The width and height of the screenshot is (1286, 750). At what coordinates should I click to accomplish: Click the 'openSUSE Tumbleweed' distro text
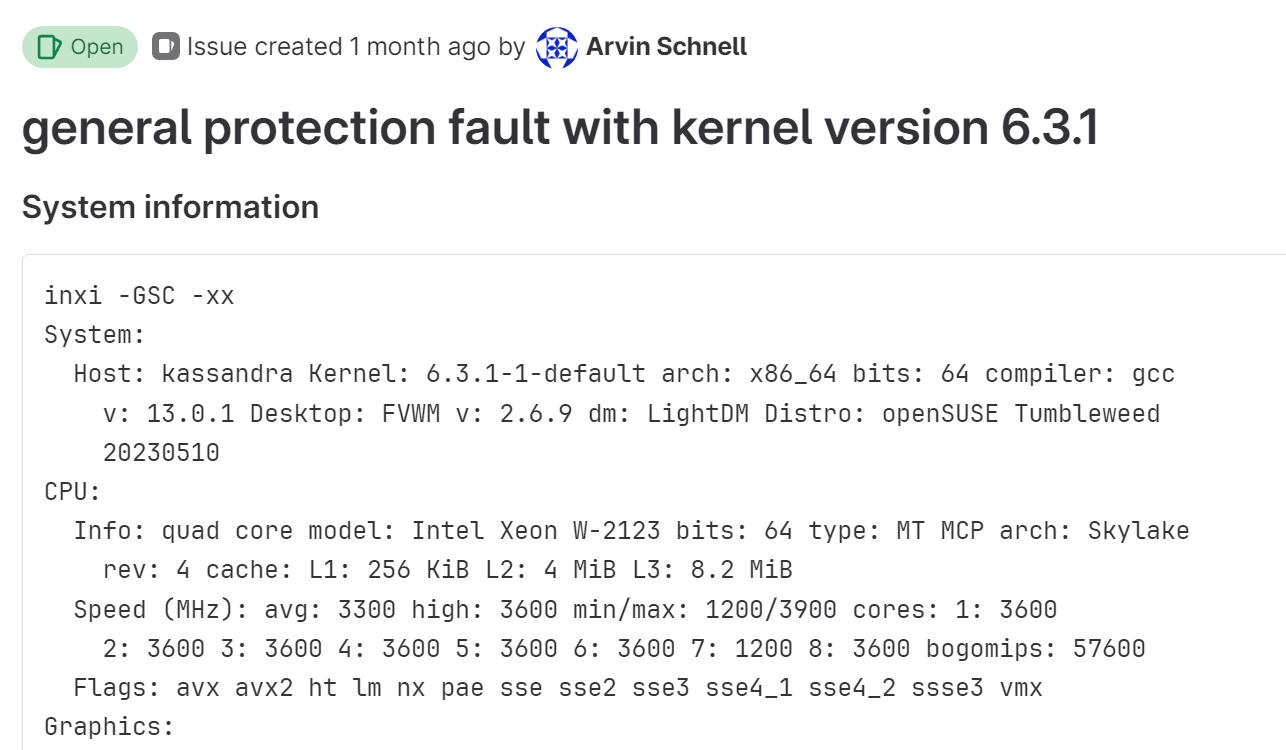click(1021, 413)
